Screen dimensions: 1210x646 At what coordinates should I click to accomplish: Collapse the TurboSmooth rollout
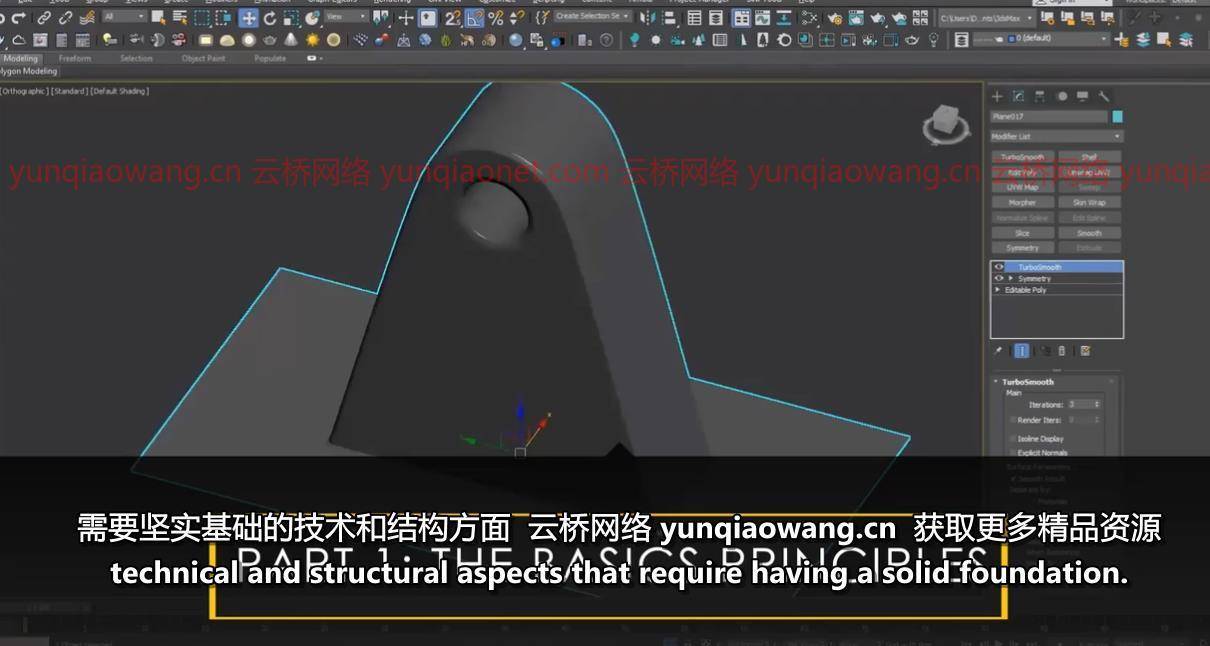(x=997, y=382)
